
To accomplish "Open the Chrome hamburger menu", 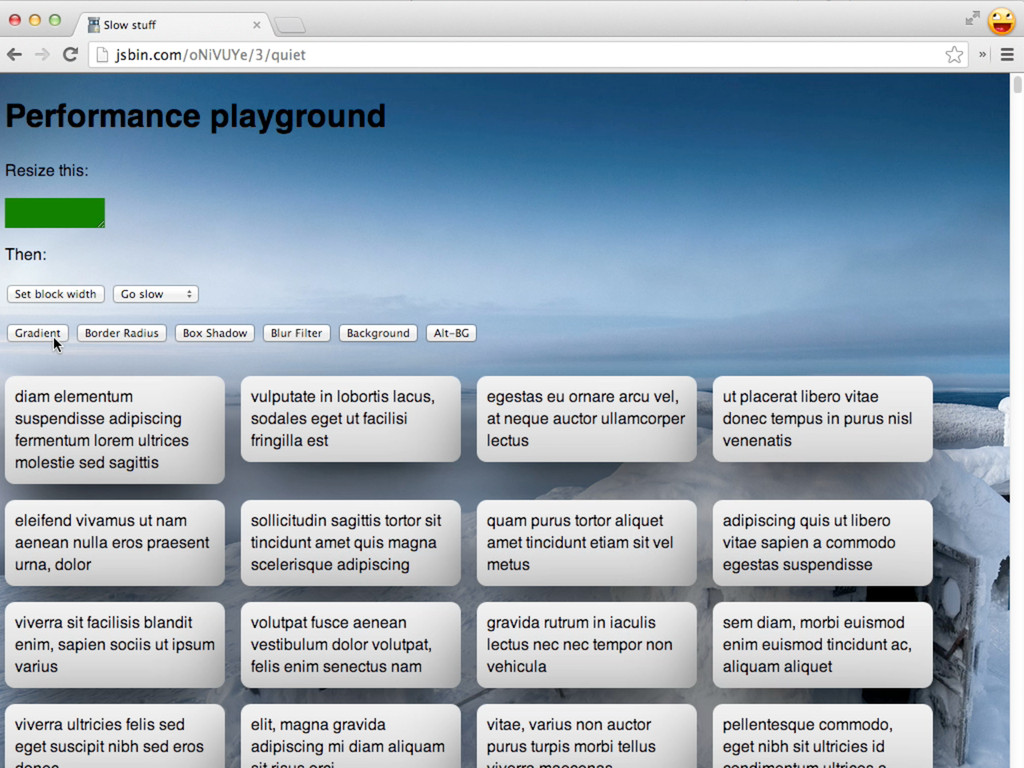I will 1007,55.
